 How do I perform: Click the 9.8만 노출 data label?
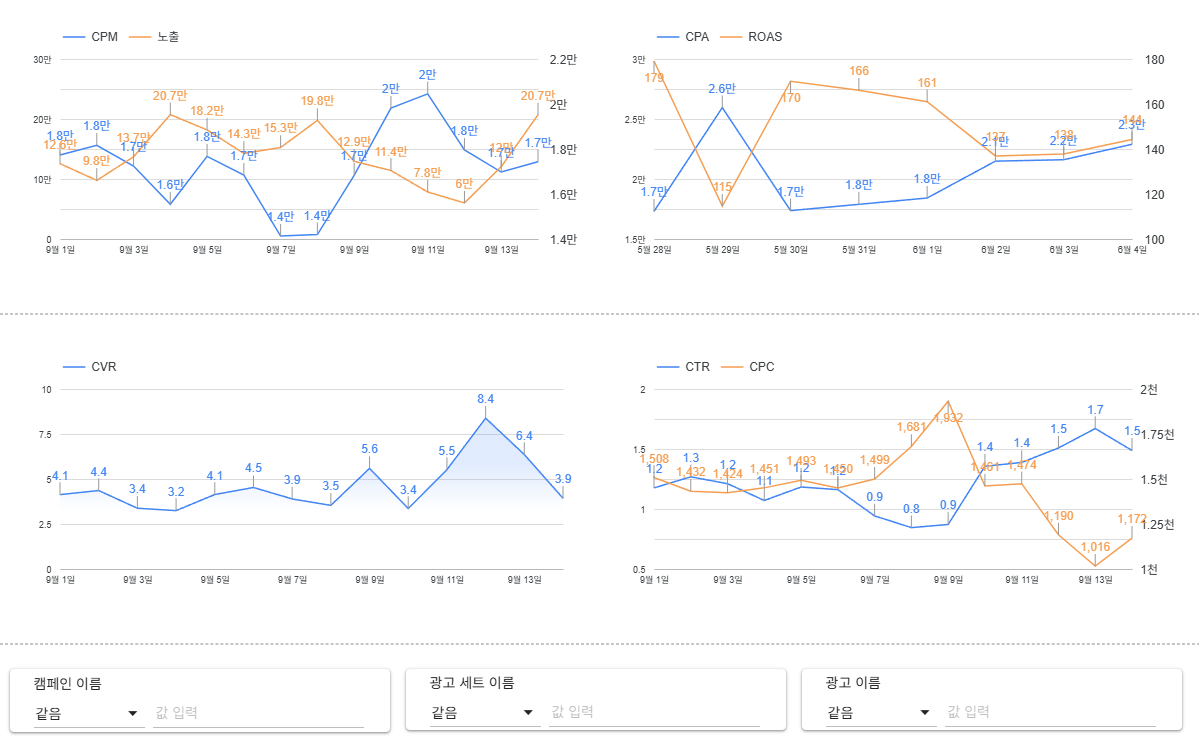(96, 161)
